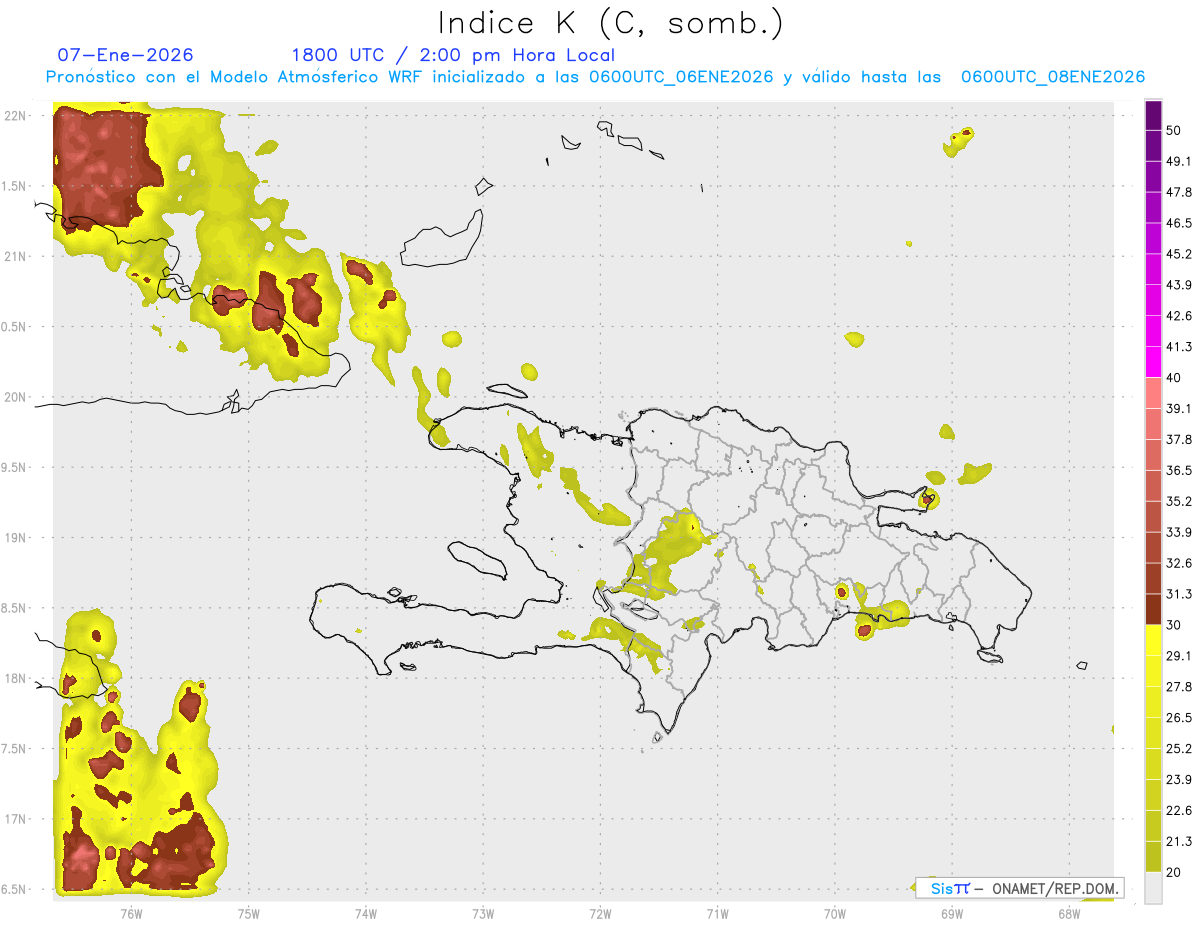Click the colorbar value '20'
The width and height of the screenshot is (1200, 927).
tap(1175, 872)
